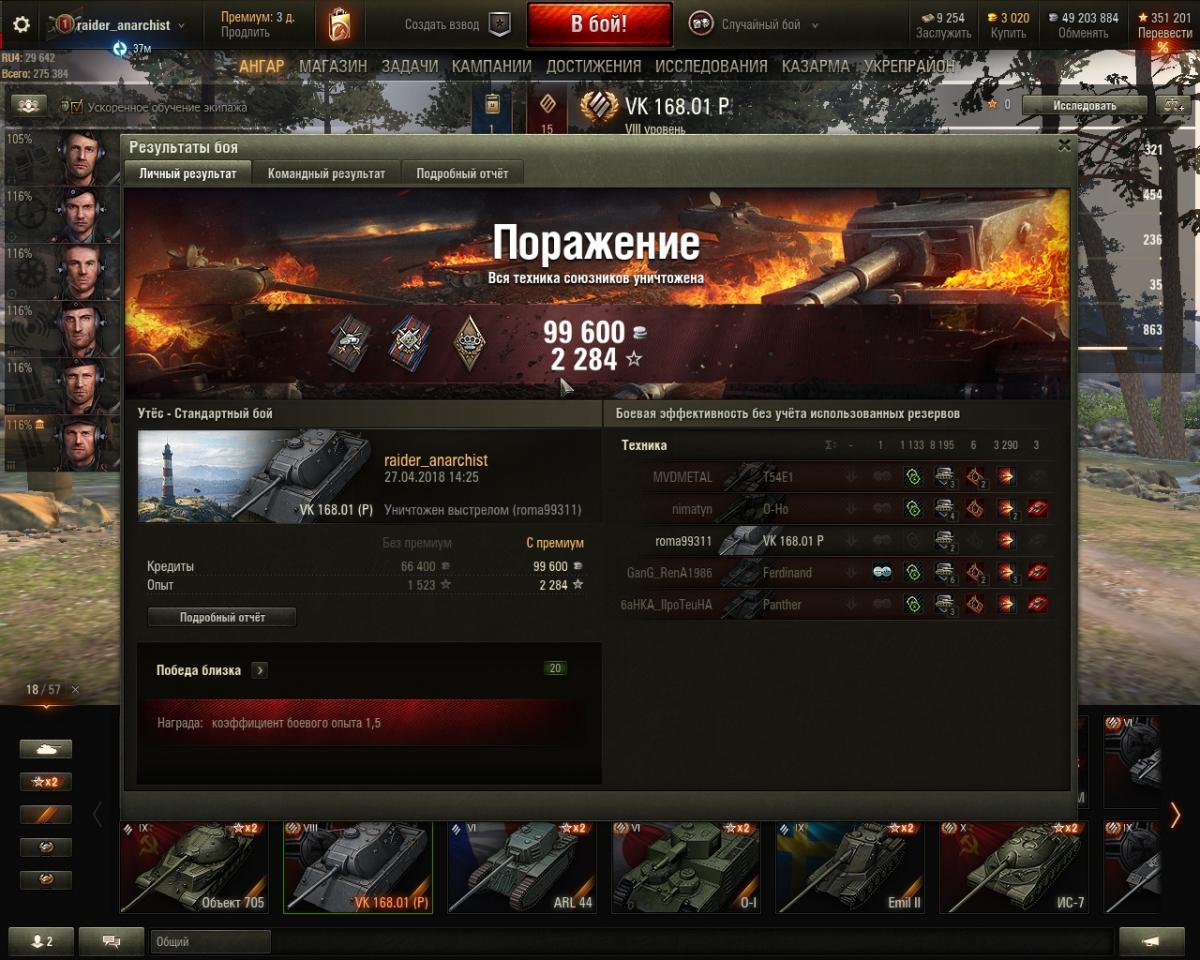Select the Объект 705 tank thumbnail
The width and height of the screenshot is (1200, 960).
[x=193, y=868]
